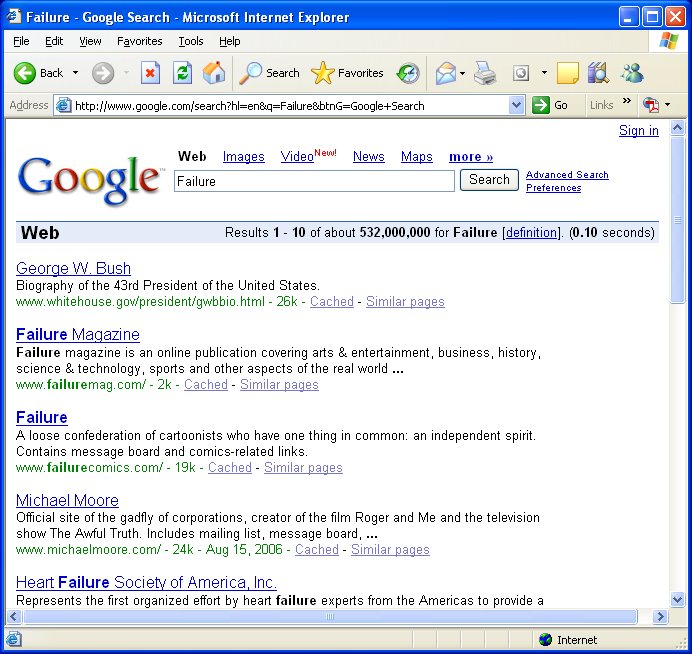692x654 pixels.
Task: Click the horizontal scroll left arrow
Action: tap(14, 616)
